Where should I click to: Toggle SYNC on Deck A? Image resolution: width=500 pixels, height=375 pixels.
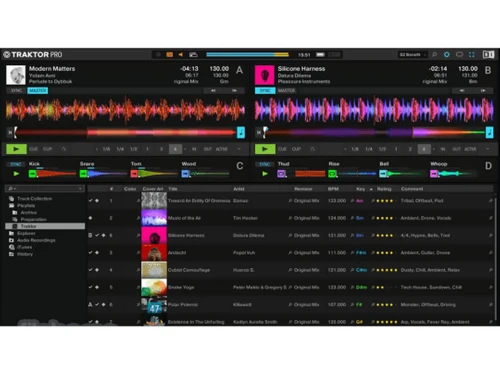pyautogui.click(x=16, y=91)
